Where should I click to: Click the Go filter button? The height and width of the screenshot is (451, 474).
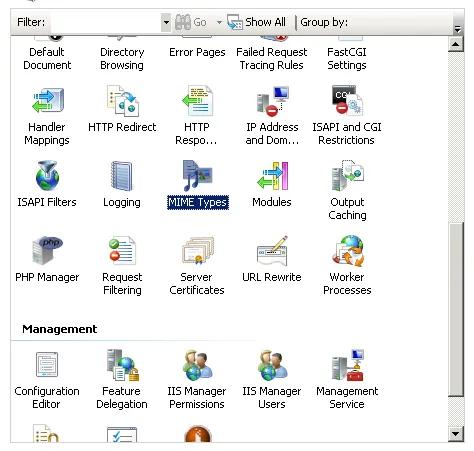tap(191, 22)
